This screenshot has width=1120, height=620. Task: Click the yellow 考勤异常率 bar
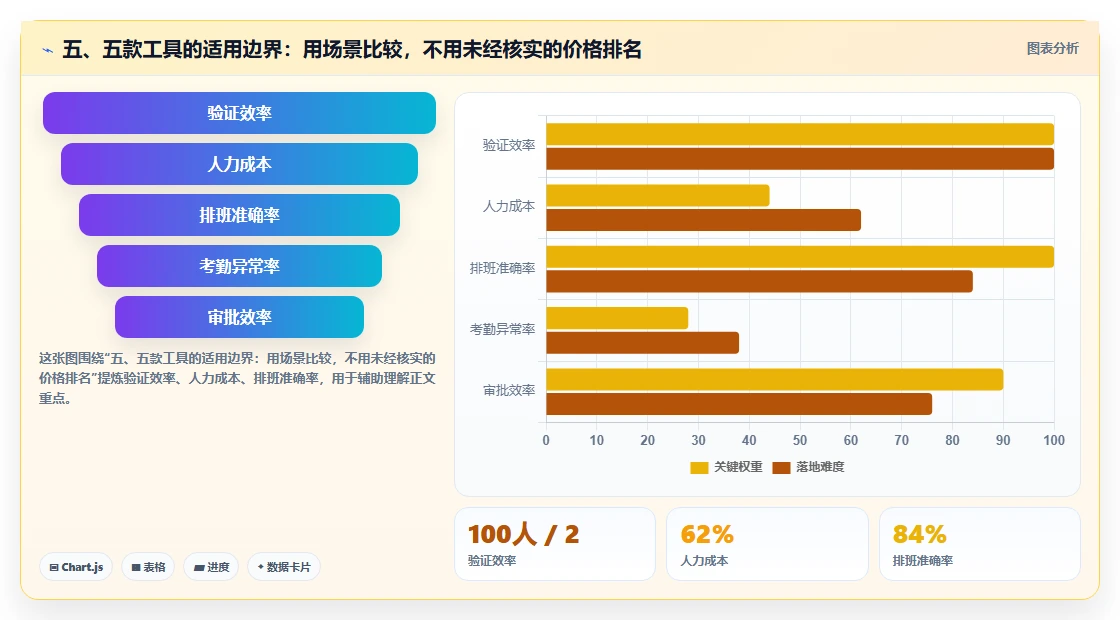617,319
